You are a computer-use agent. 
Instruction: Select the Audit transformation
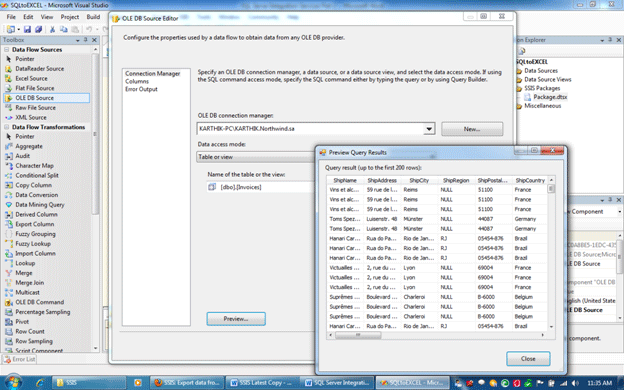coord(22,156)
